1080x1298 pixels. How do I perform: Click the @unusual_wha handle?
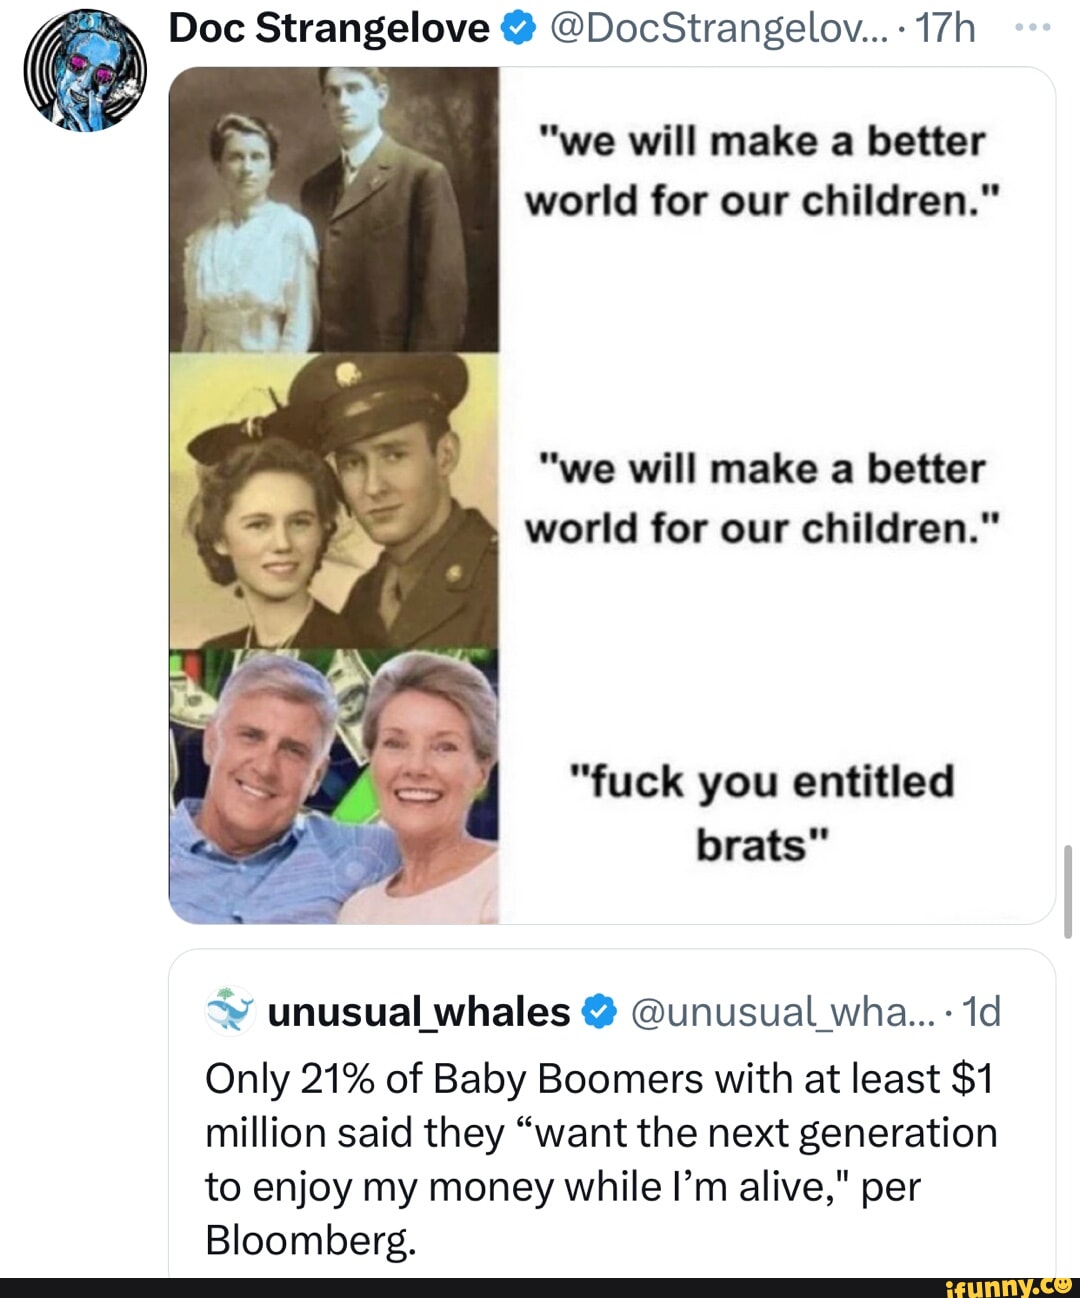pos(781,1012)
